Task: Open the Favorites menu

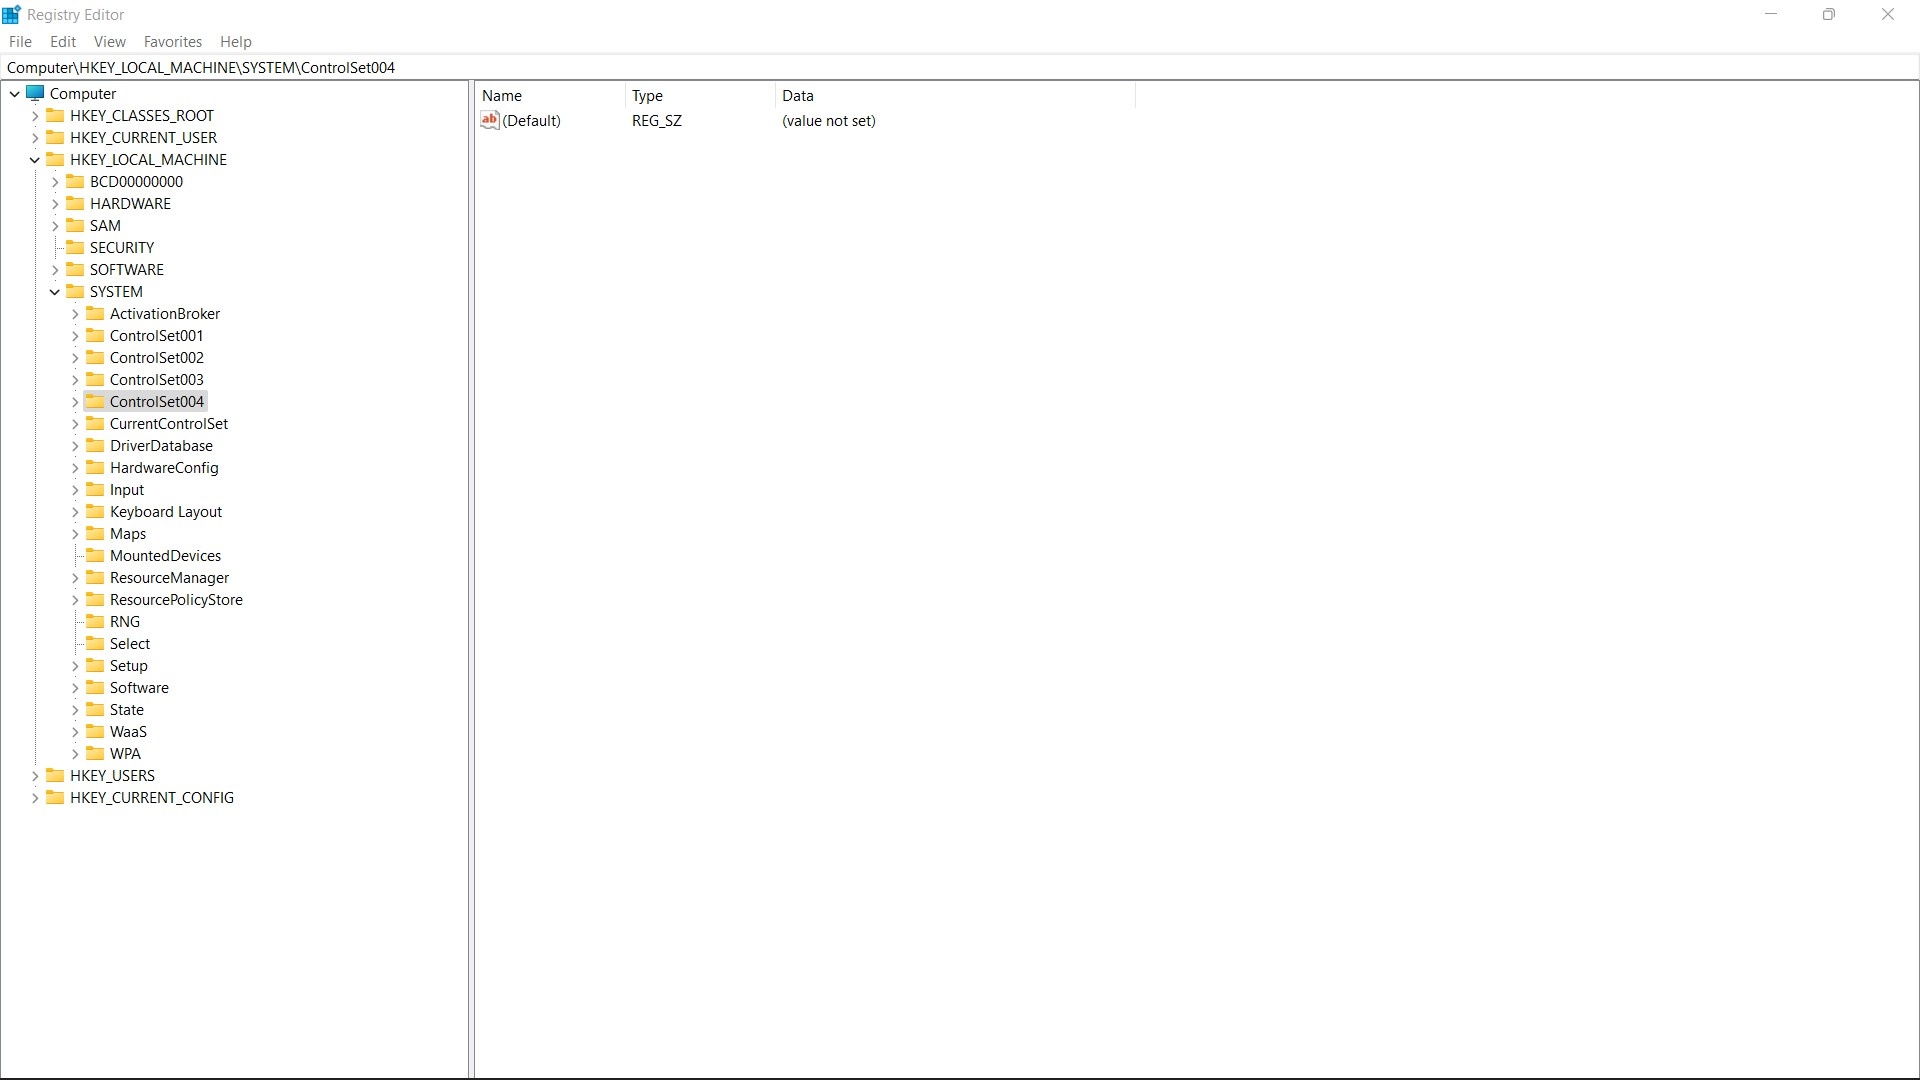Action: click(173, 41)
